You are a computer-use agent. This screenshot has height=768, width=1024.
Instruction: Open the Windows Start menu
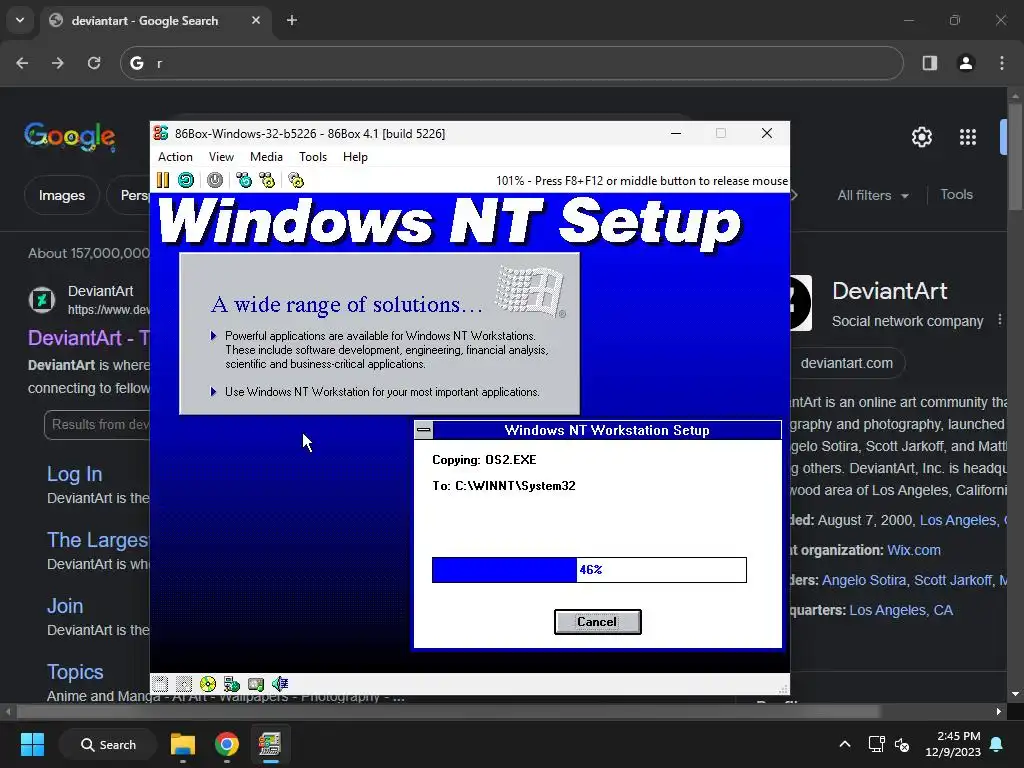(32, 744)
